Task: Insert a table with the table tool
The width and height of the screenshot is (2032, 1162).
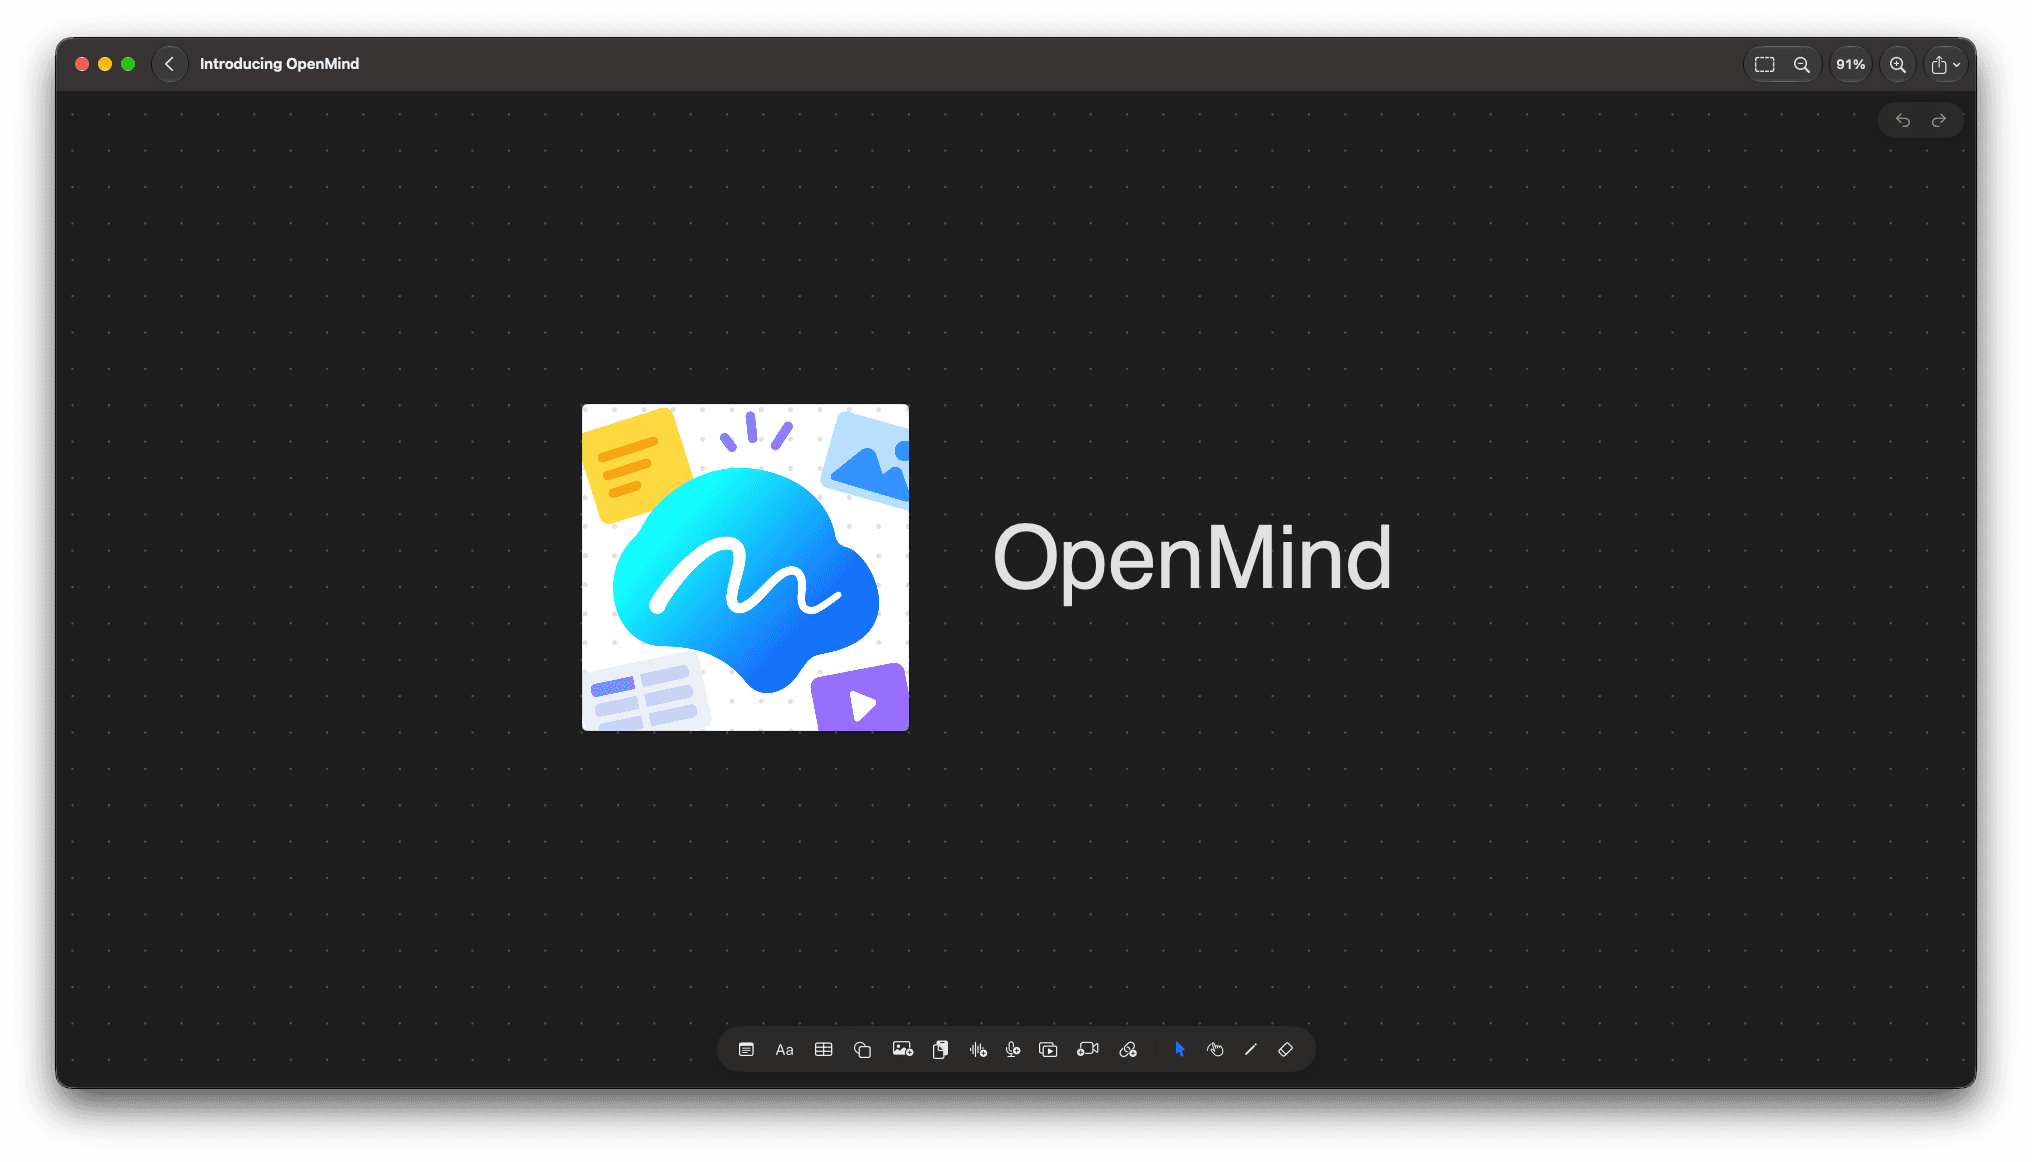Action: (x=823, y=1049)
